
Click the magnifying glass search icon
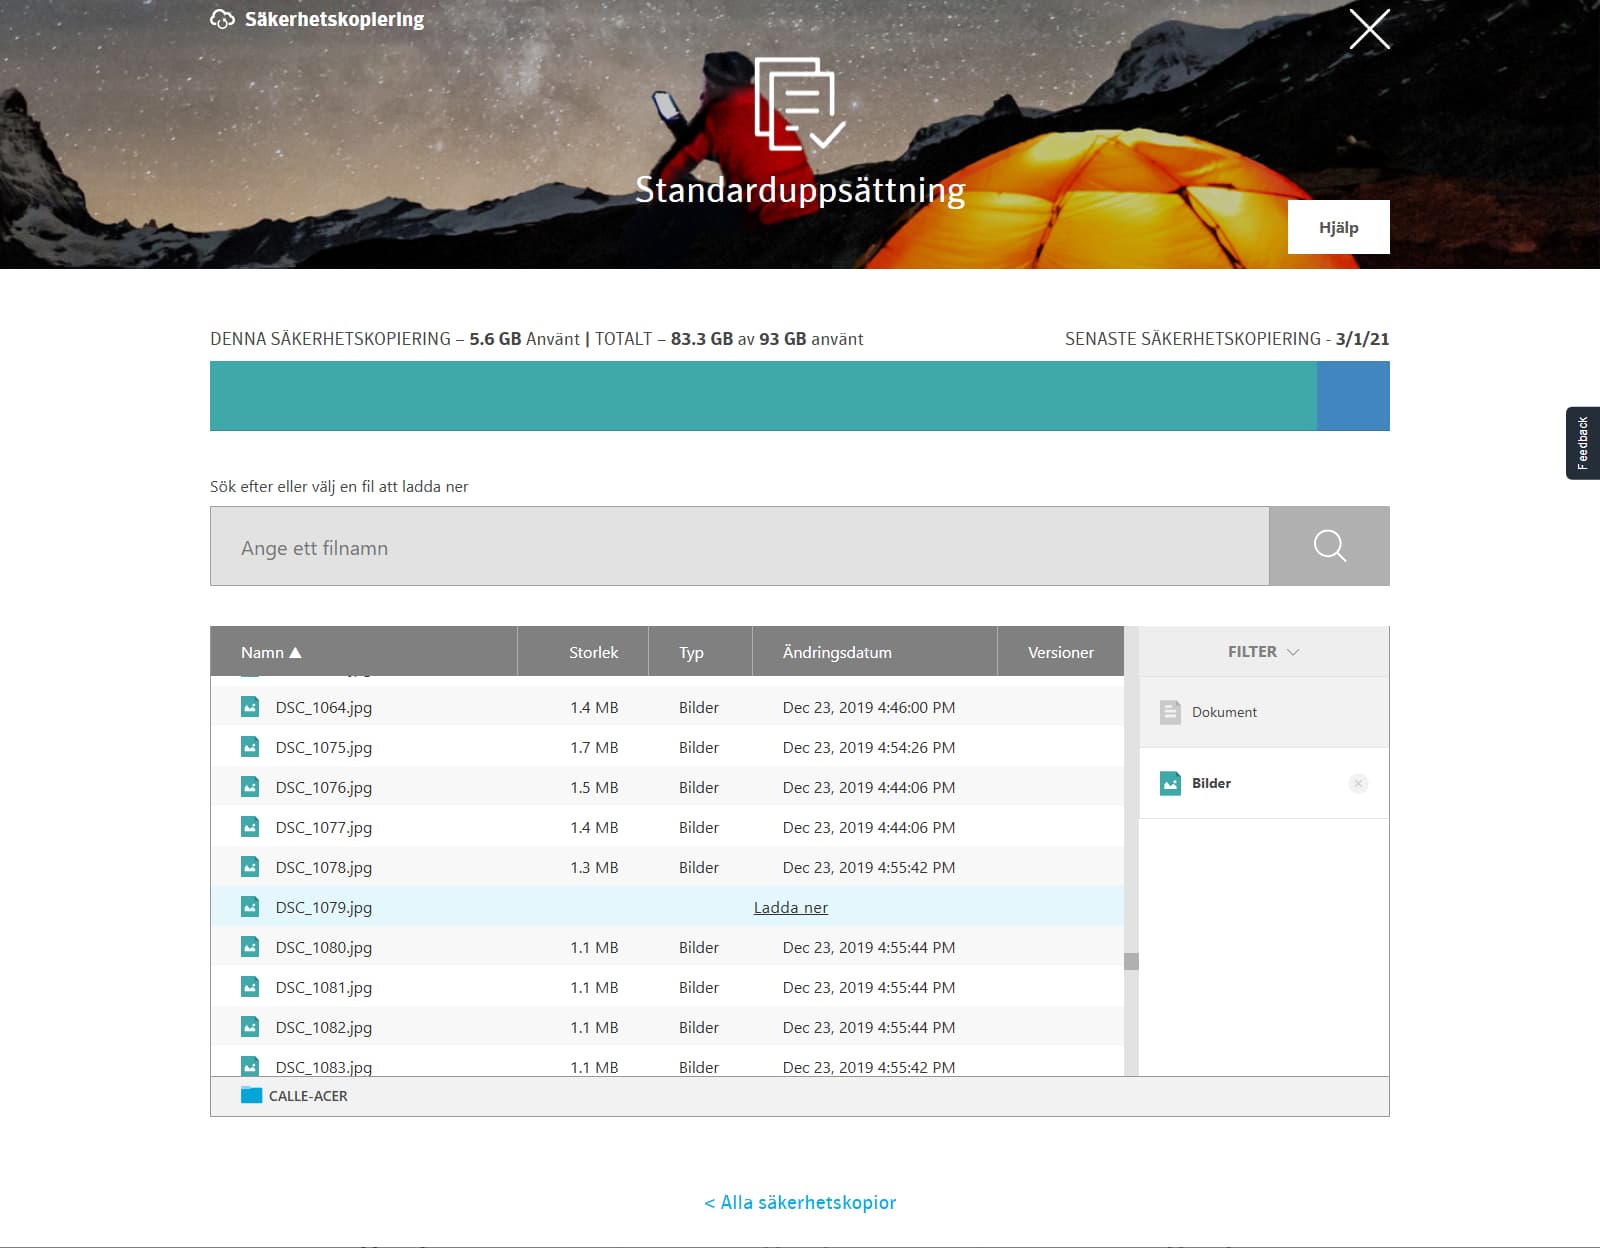click(x=1328, y=546)
